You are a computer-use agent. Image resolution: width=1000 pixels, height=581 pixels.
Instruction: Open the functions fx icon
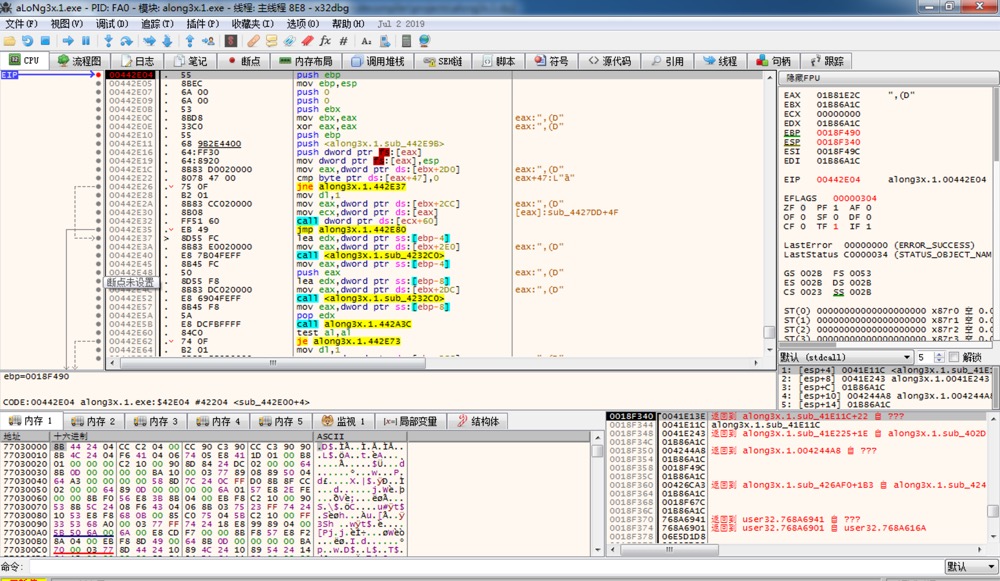pos(325,41)
